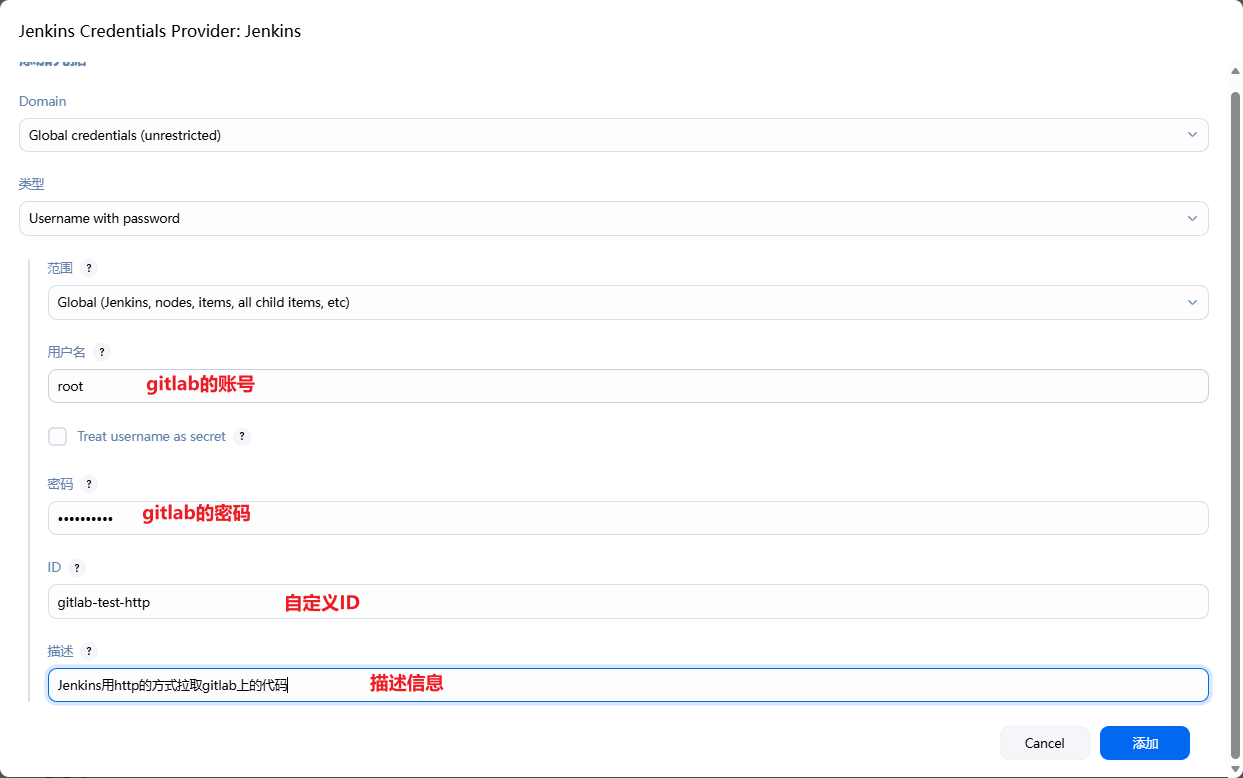Open help for Treat username as secret

[242, 437]
